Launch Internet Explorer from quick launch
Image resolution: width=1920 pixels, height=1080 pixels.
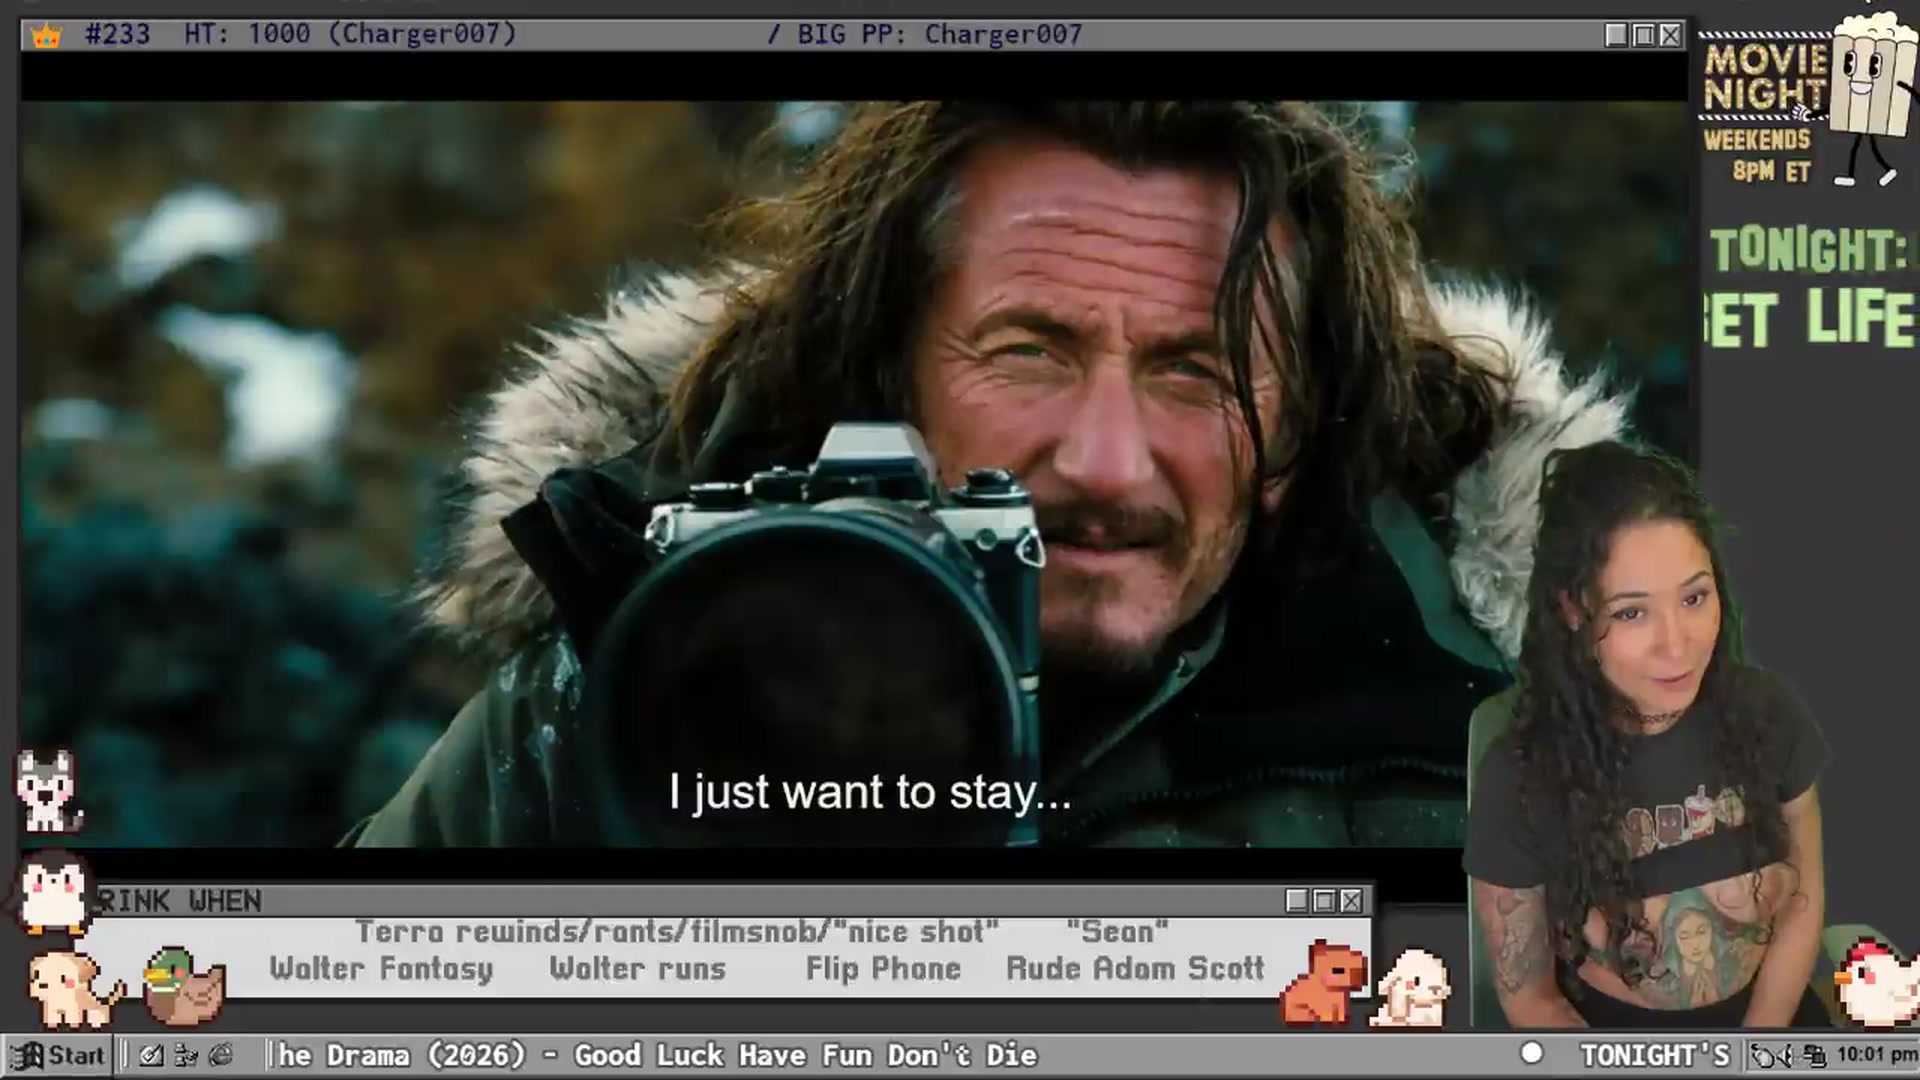(221, 1055)
